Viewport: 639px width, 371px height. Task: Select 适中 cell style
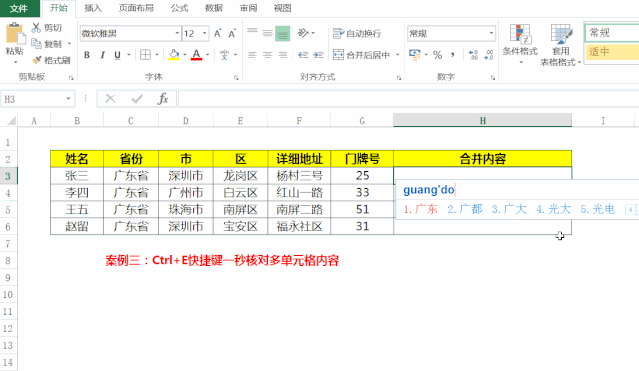point(612,52)
